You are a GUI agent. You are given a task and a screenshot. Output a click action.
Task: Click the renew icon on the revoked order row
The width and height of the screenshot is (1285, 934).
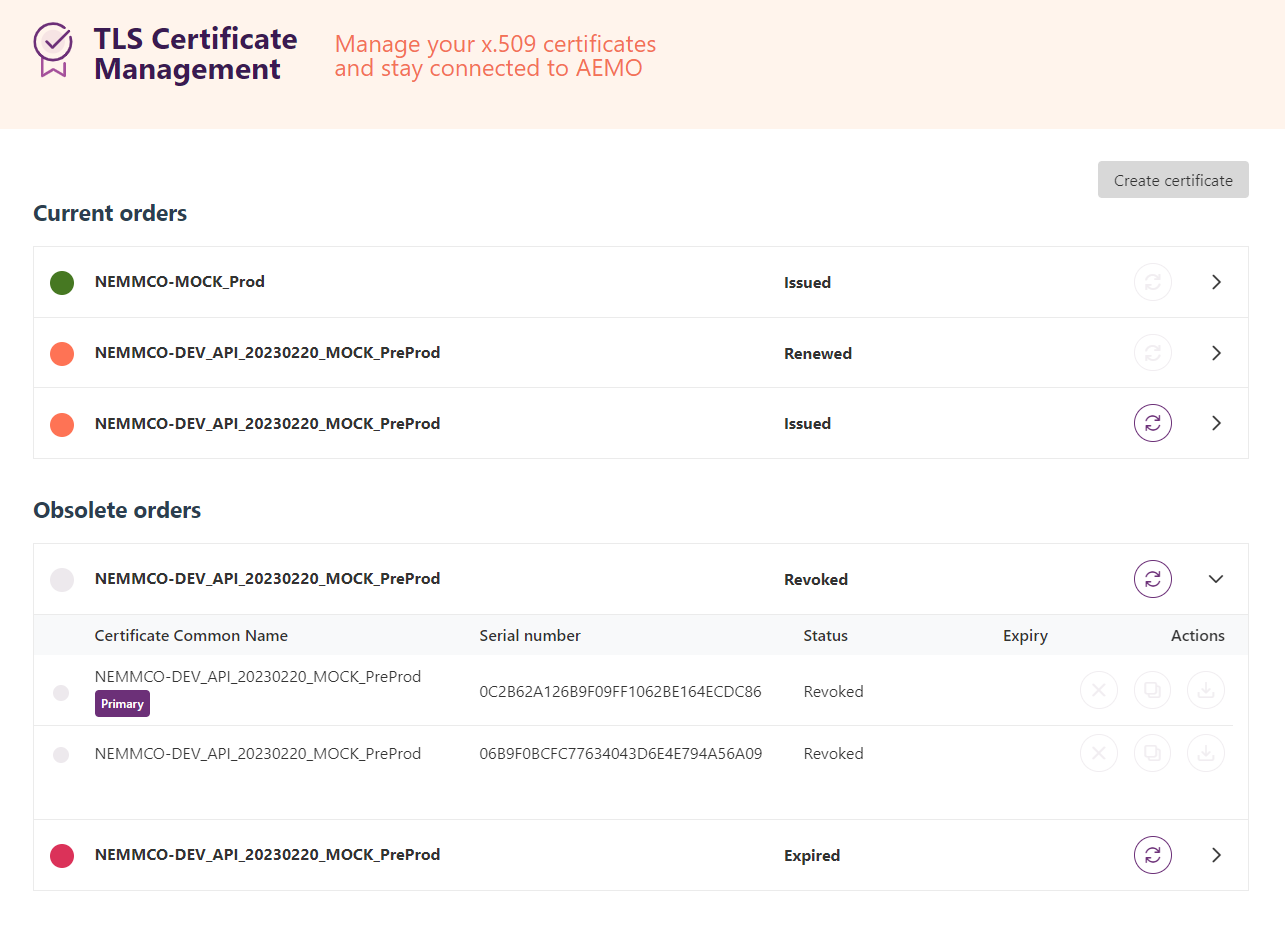point(1152,578)
